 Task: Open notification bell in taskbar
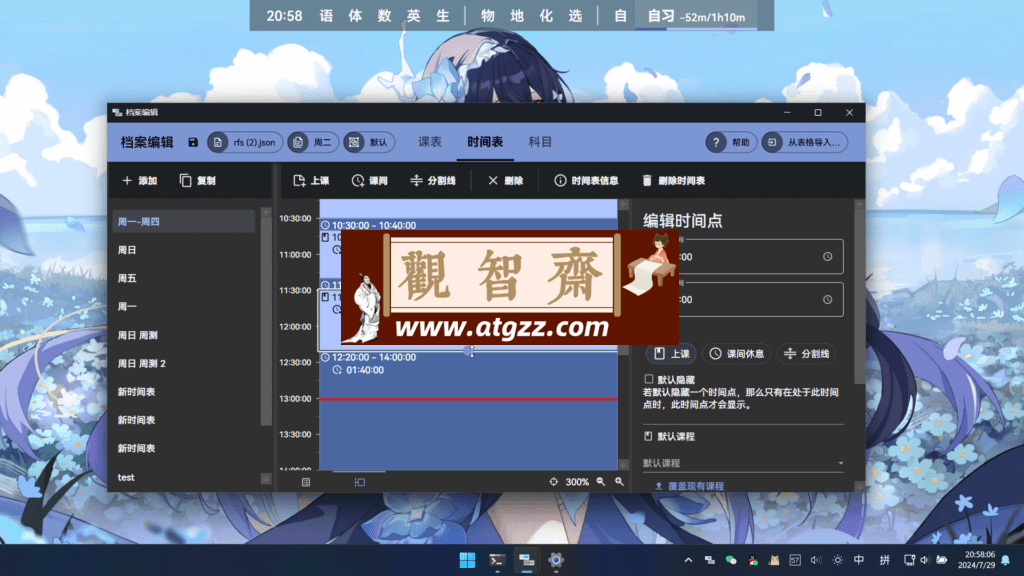(x=1006, y=560)
